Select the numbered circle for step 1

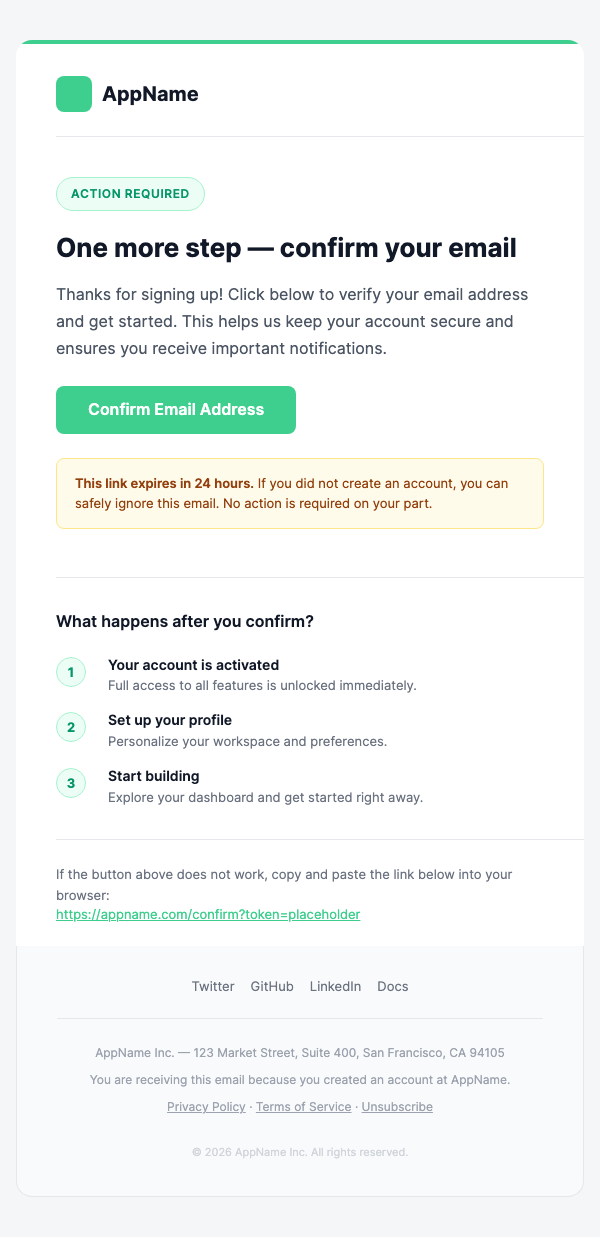point(71,672)
